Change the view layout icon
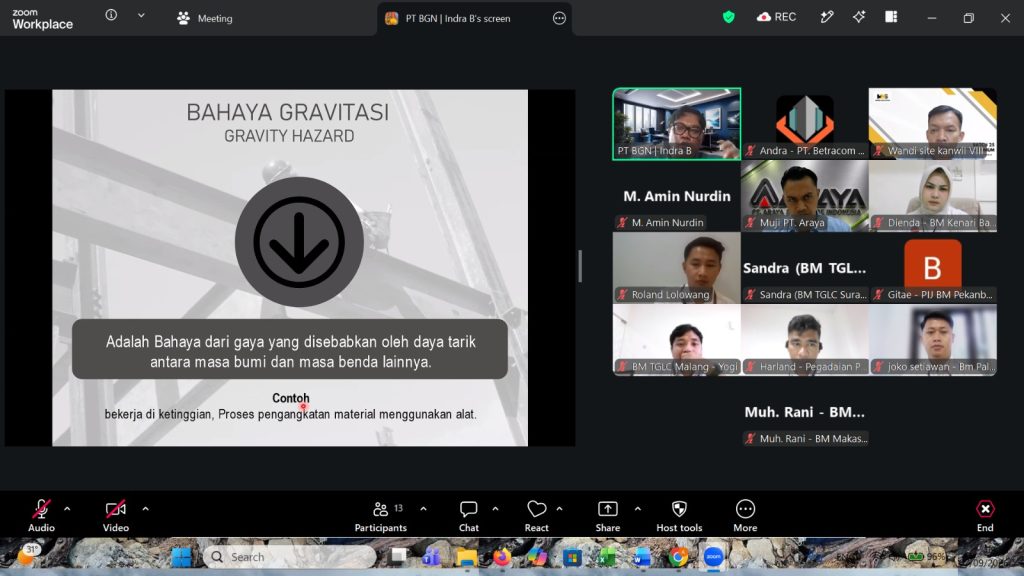Screen dimensions: 1024x576 click(891, 17)
